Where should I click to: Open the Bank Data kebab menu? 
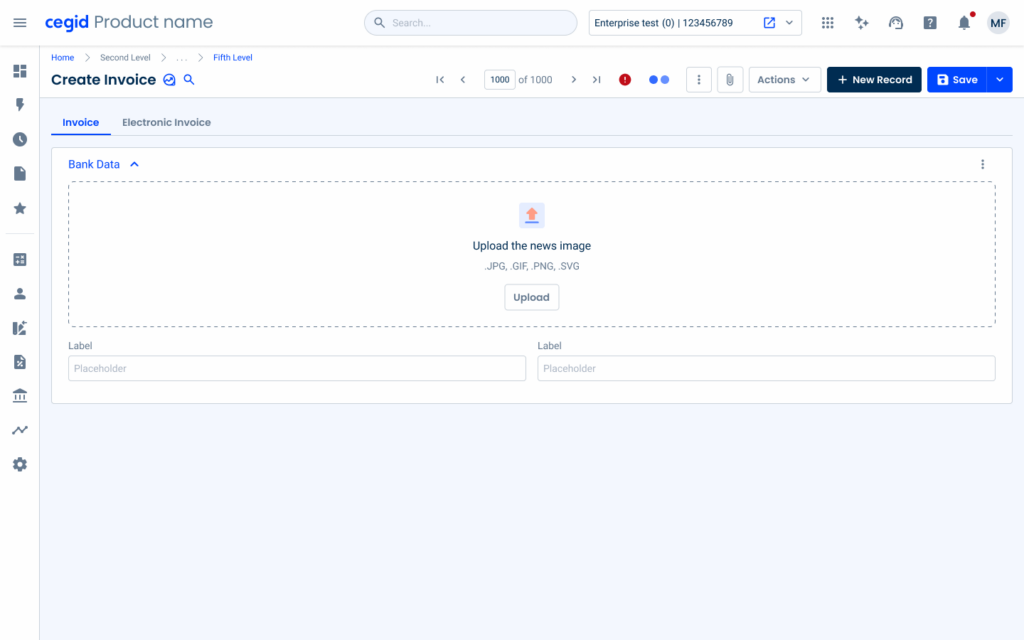(982, 164)
